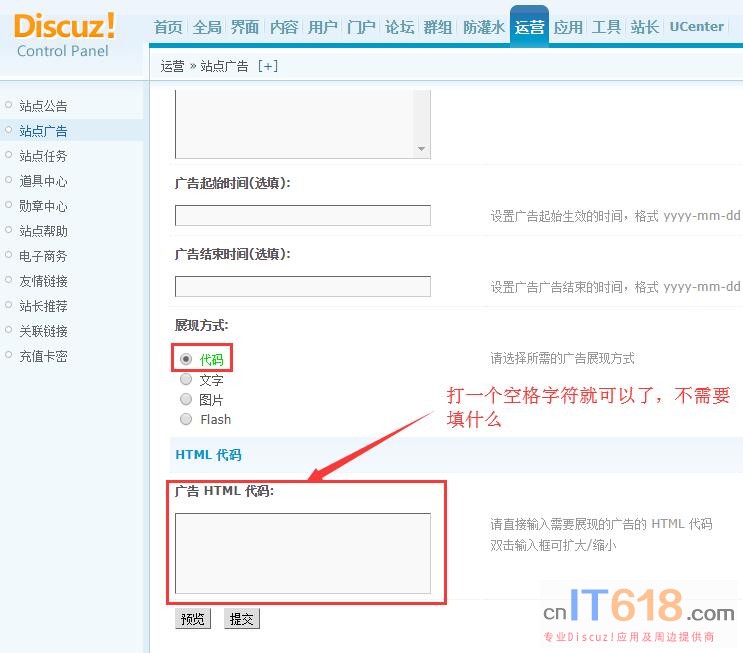Click the Discuz! Control Panel logo

click(64, 35)
